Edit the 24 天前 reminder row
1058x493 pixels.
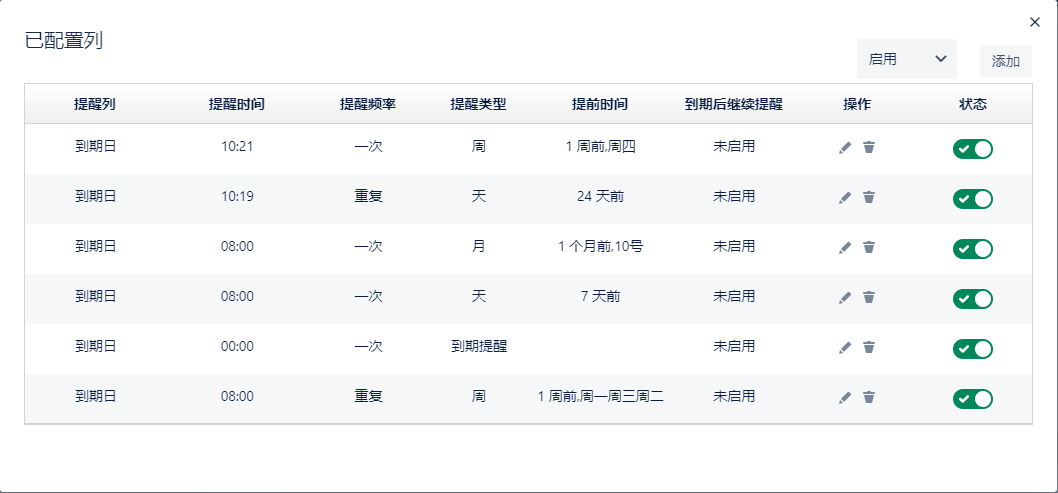coord(845,197)
